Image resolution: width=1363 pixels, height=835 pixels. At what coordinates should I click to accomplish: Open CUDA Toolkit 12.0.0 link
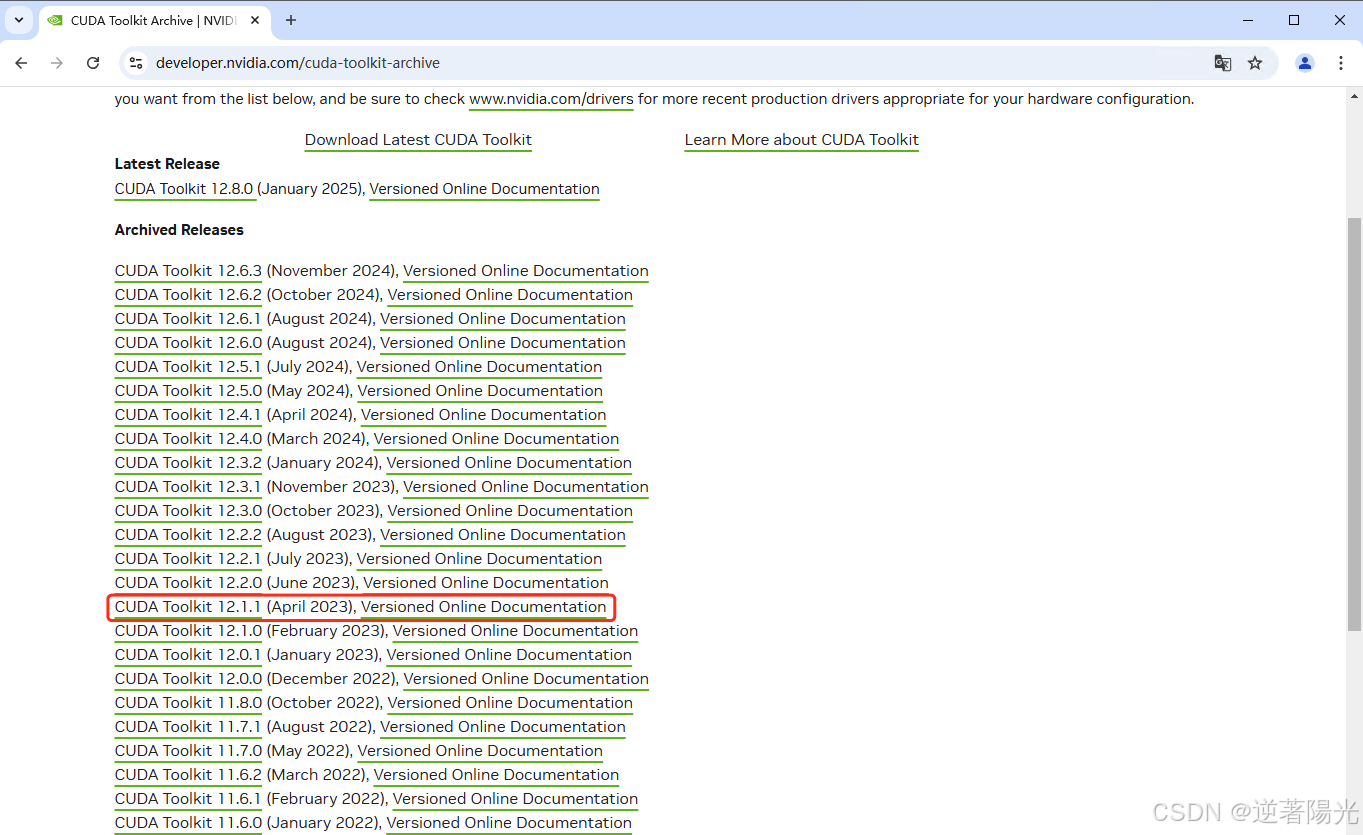point(188,679)
